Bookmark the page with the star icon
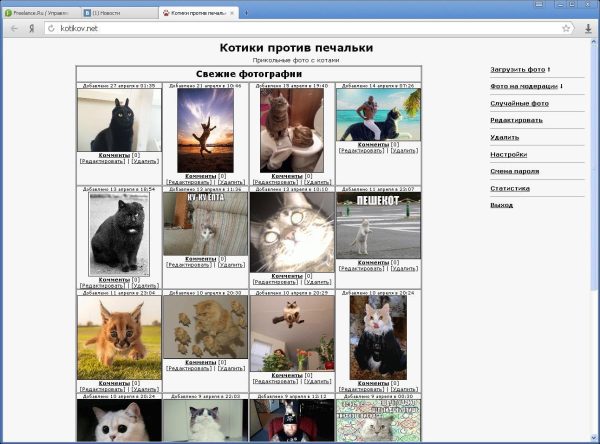 pyautogui.click(x=566, y=28)
